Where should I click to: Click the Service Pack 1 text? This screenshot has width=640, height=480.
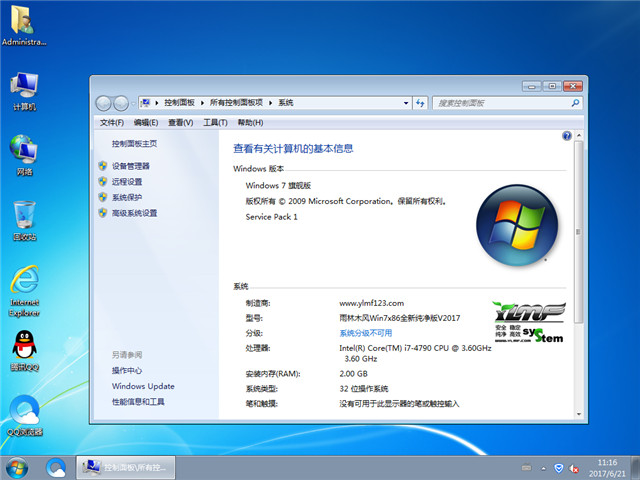[x=271, y=217]
